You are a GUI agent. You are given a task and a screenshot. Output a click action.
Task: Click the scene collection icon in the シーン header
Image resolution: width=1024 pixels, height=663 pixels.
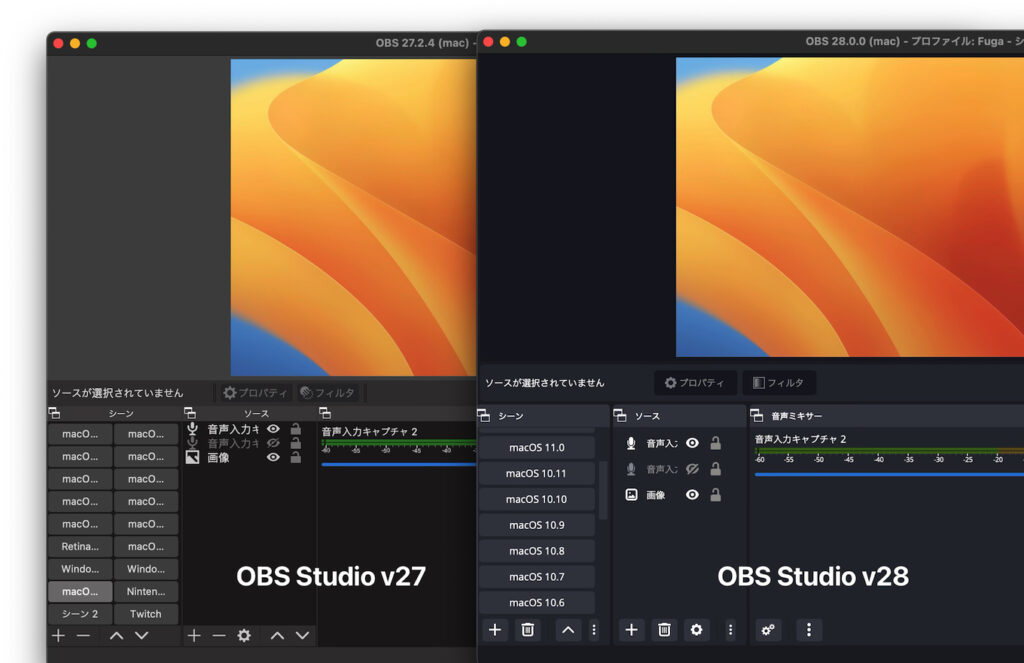(x=489, y=415)
